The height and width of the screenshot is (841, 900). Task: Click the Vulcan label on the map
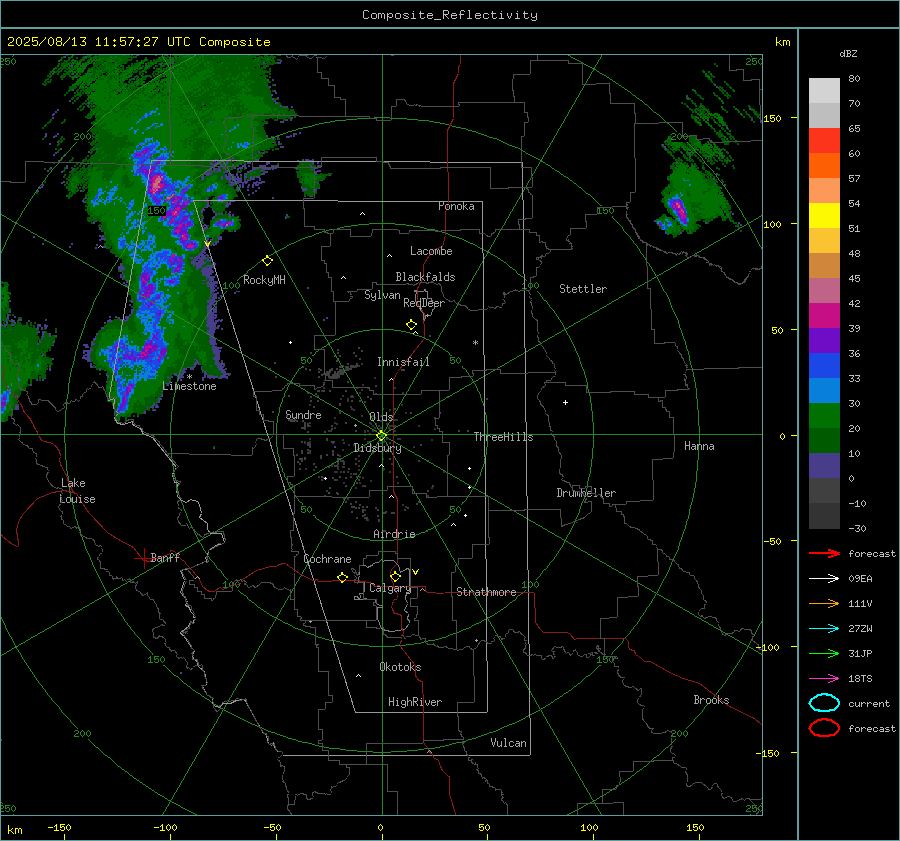[509, 743]
